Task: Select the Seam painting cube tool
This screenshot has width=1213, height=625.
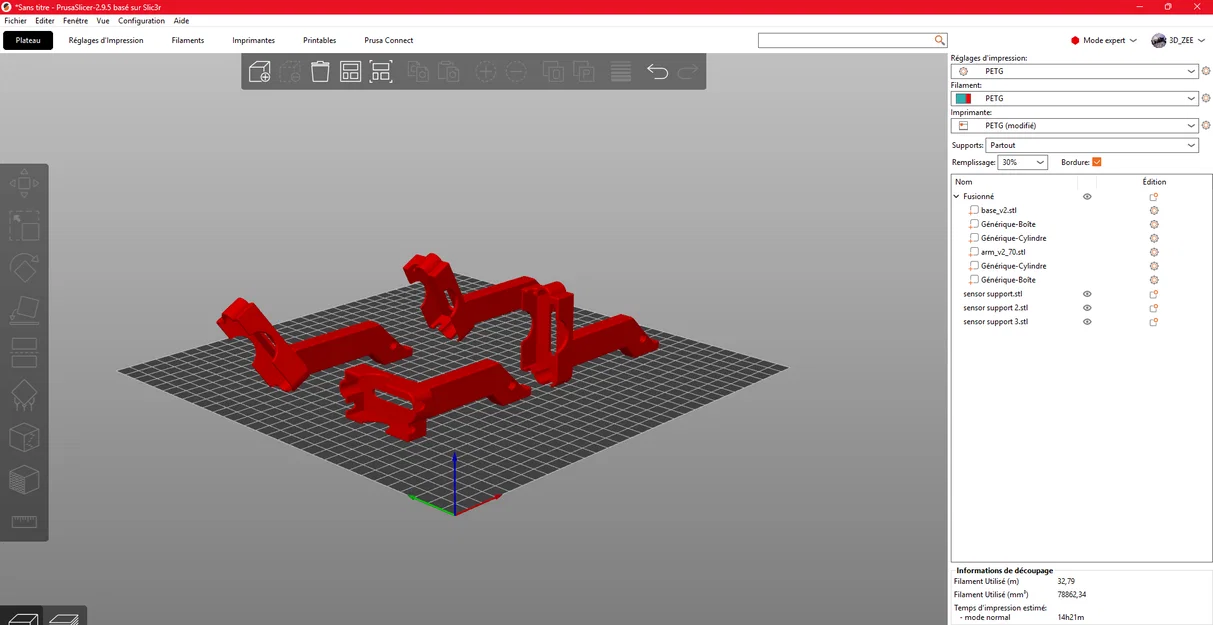Action: click(24, 437)
